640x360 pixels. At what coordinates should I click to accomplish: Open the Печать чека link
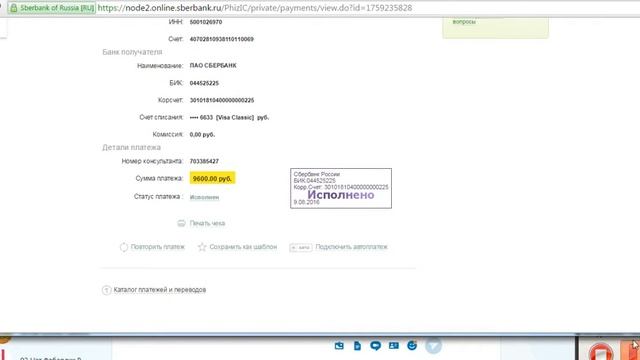coord(207,223)
